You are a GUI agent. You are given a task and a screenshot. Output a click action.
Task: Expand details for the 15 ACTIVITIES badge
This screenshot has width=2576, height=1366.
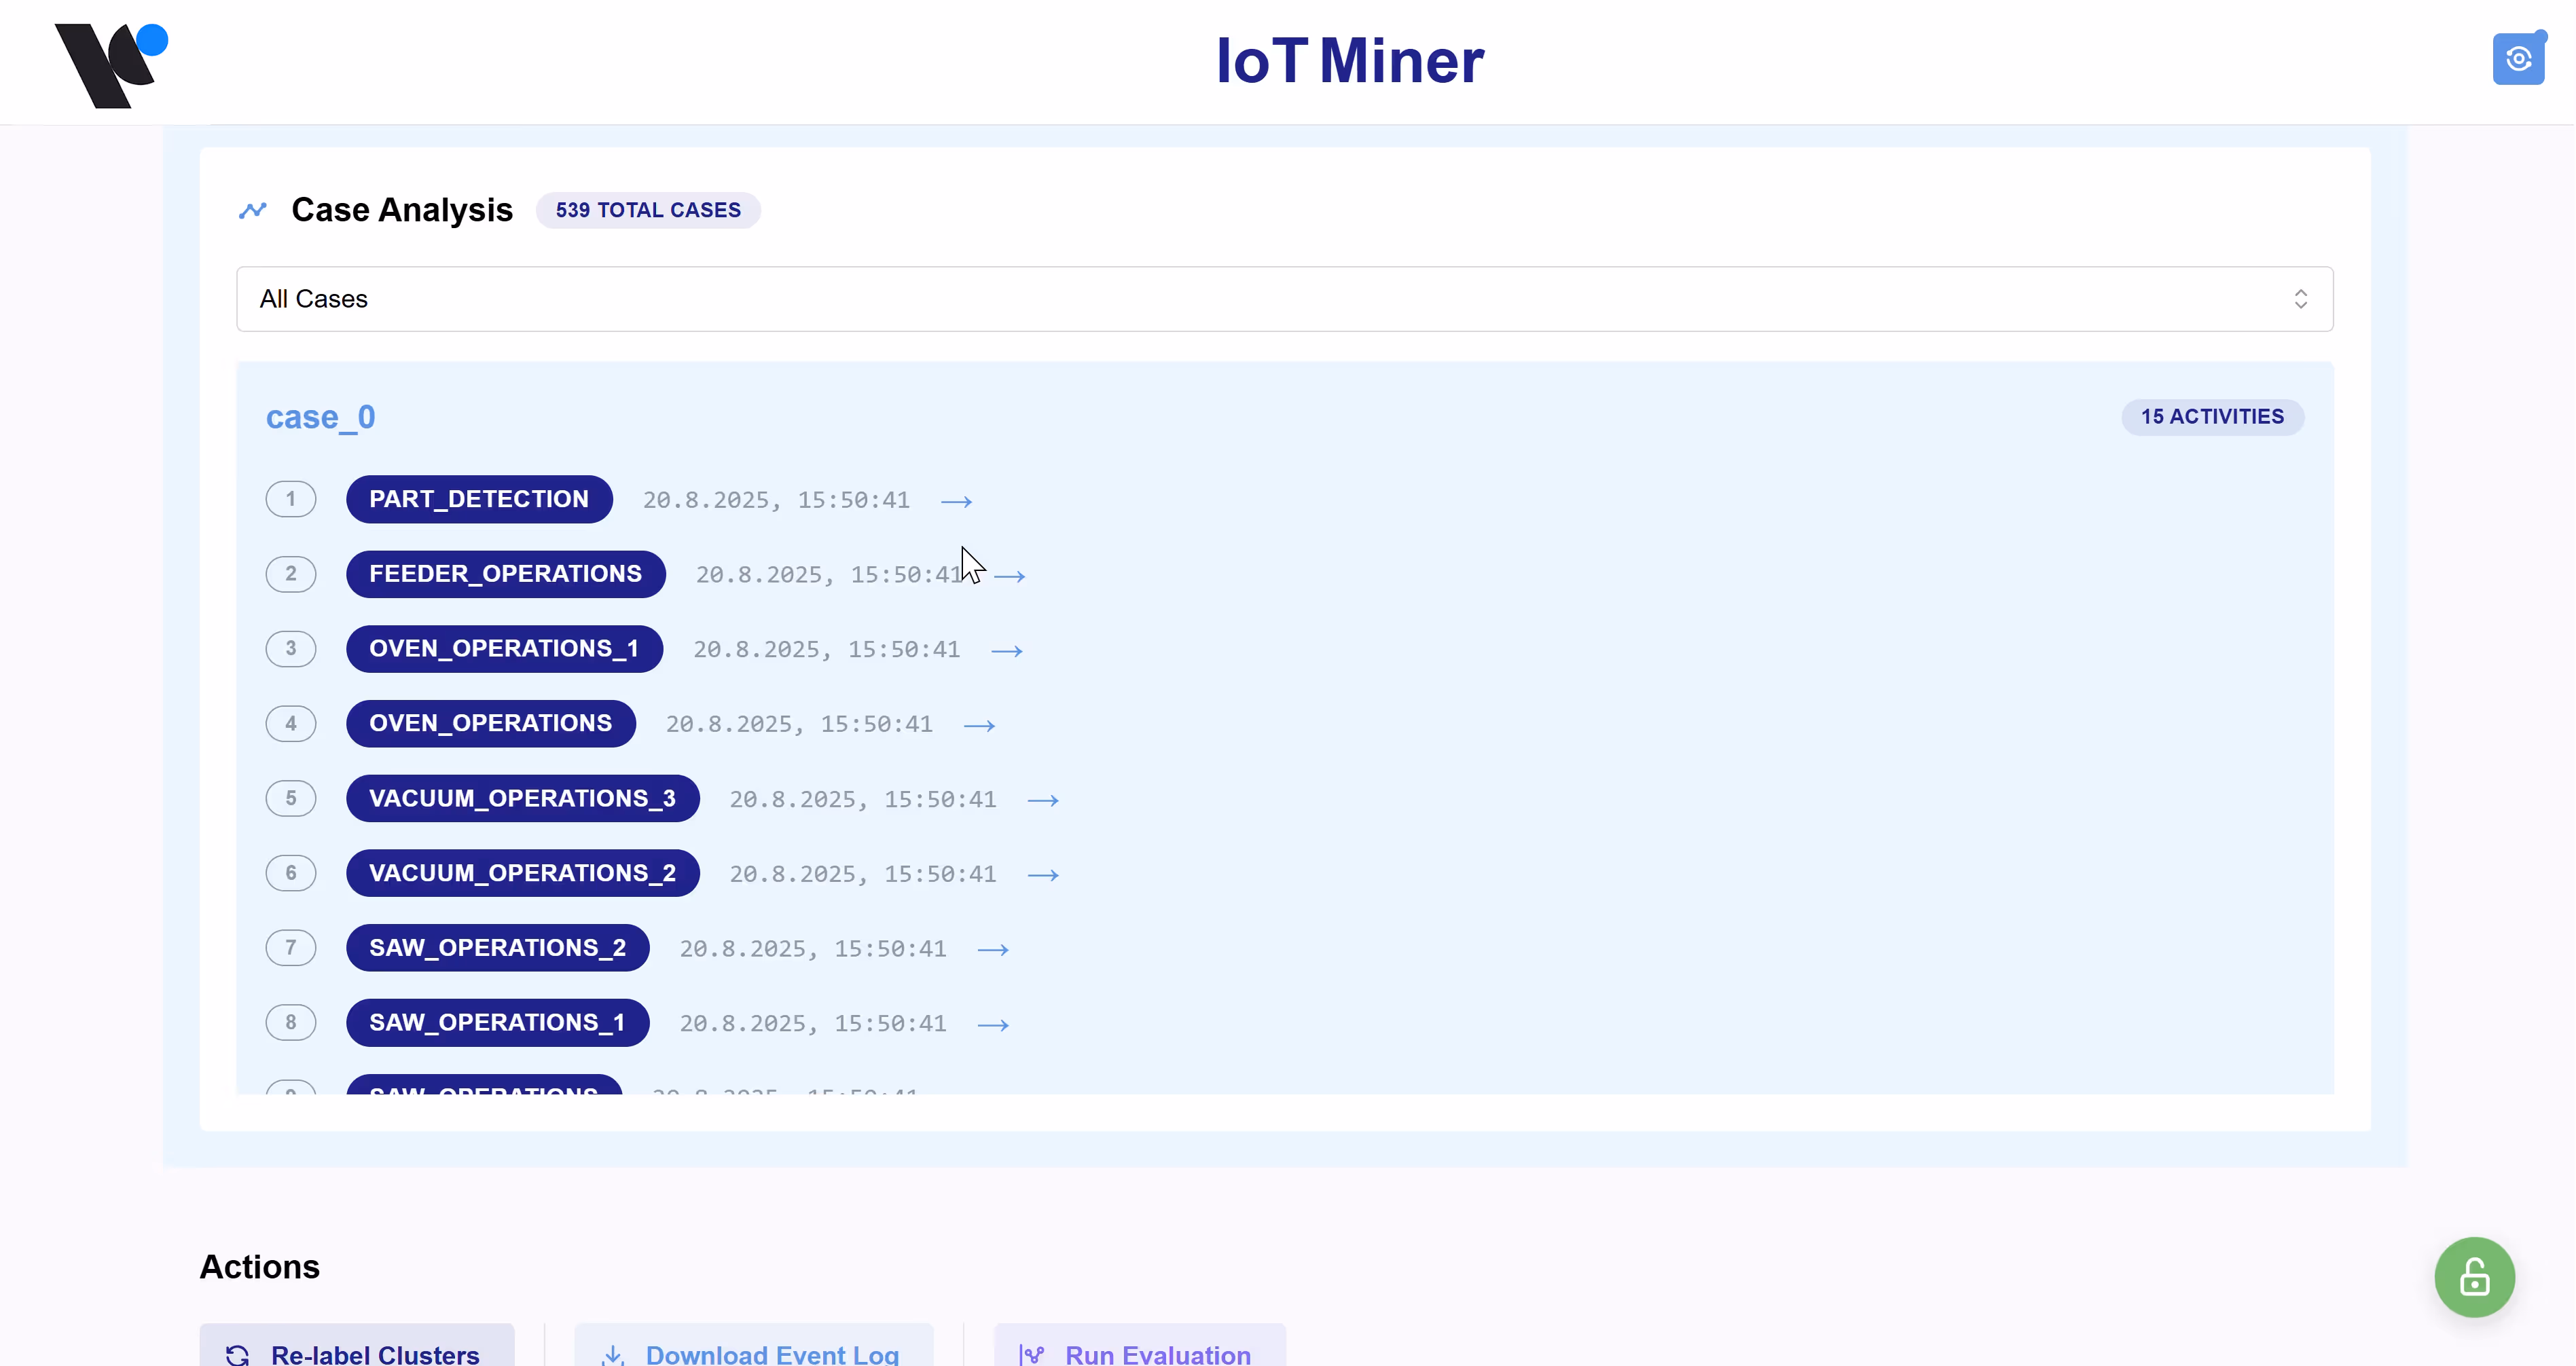click(2211, 417)
